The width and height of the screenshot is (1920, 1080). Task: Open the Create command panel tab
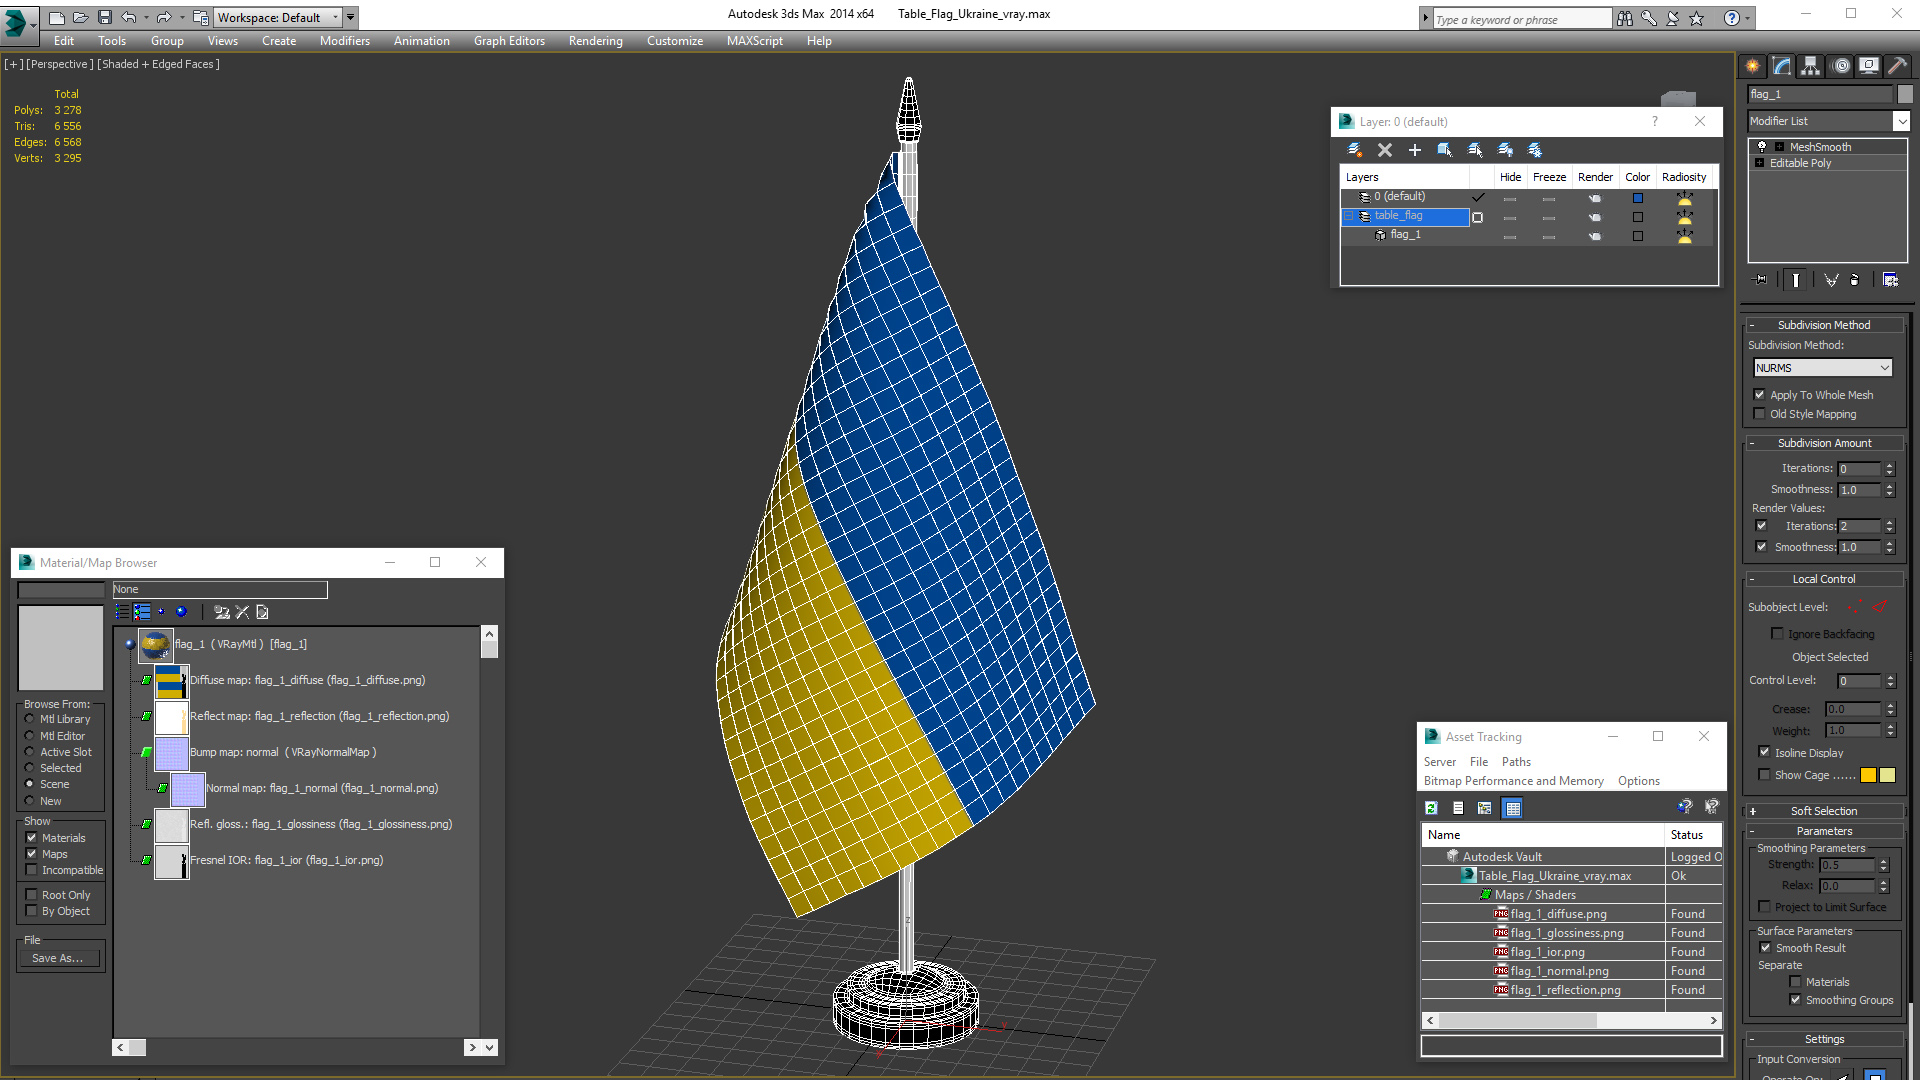pyautogui.click(x=1753, y=66)
